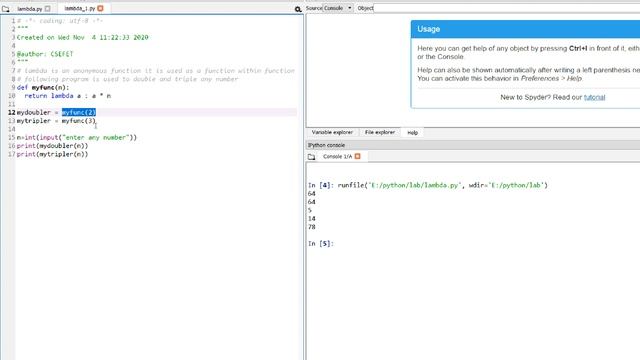Click console output value 78
Viewport: 640px width, 360px height.
(312, 227)
